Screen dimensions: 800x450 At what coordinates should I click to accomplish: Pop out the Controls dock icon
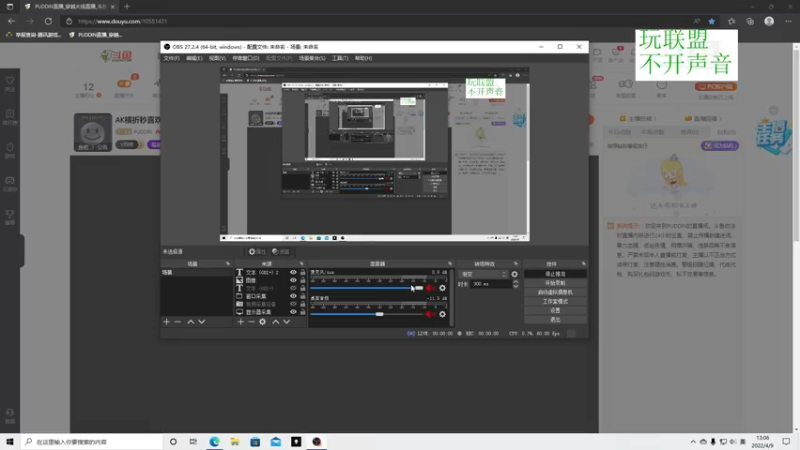[583, 264]
